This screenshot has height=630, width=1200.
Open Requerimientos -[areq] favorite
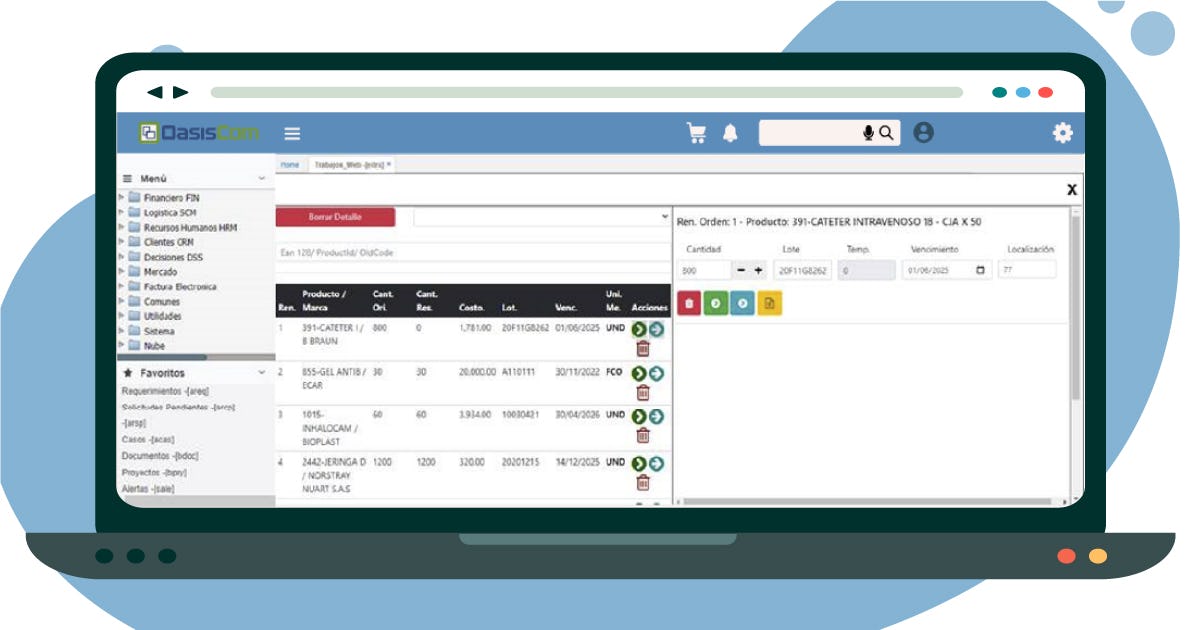click(165, 391)
